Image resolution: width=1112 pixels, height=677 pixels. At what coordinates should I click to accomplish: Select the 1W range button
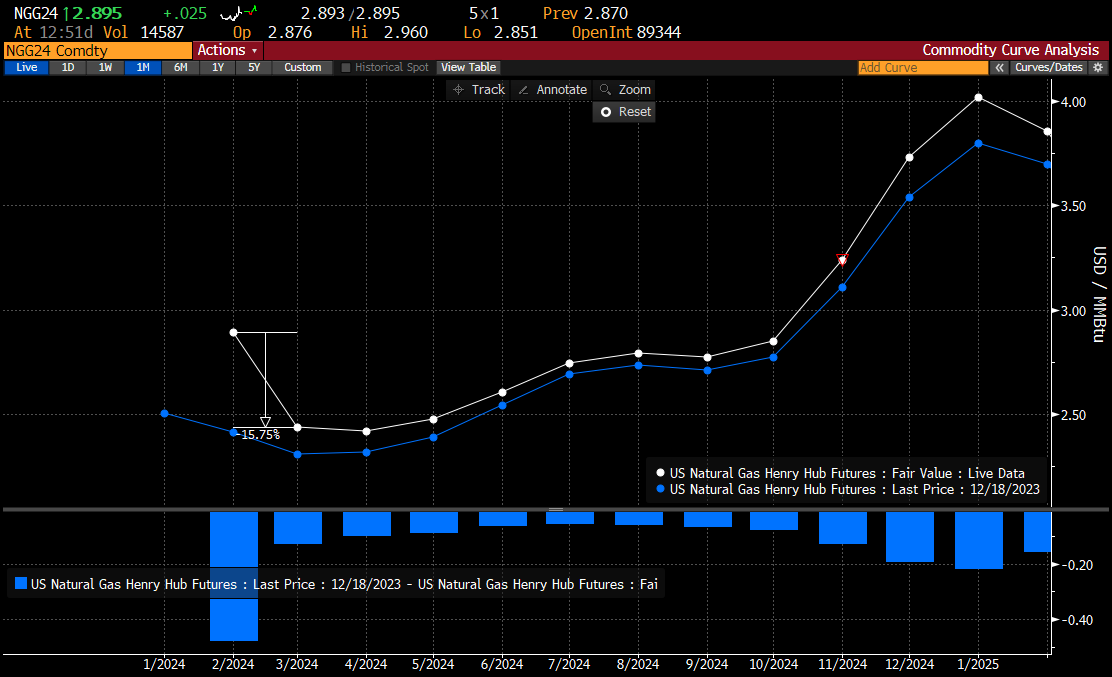click(105, 68)
